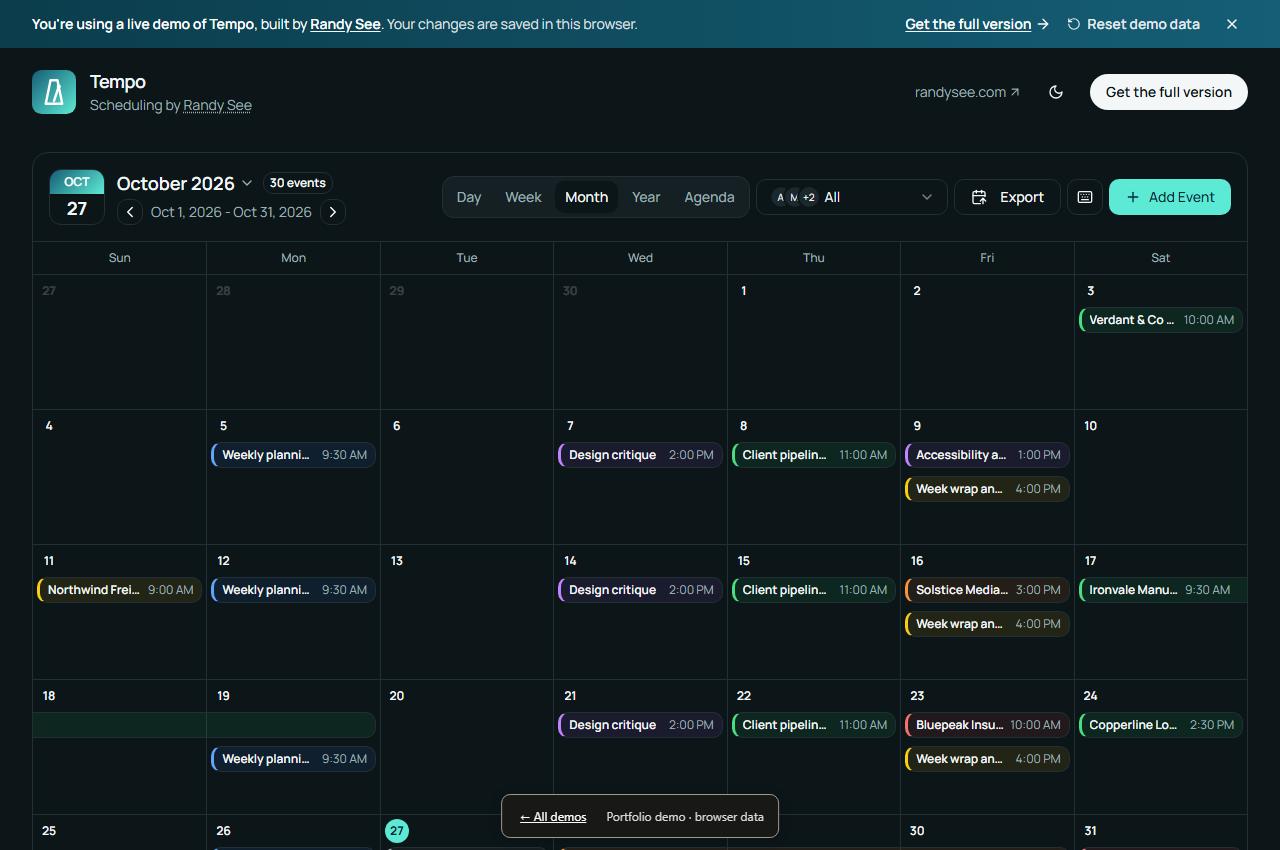Image resolution: width=1280 pixels, height=850 pixels.
Task: Open Client pipeline event on Oct 15
Action: click(x=814, y=590)
